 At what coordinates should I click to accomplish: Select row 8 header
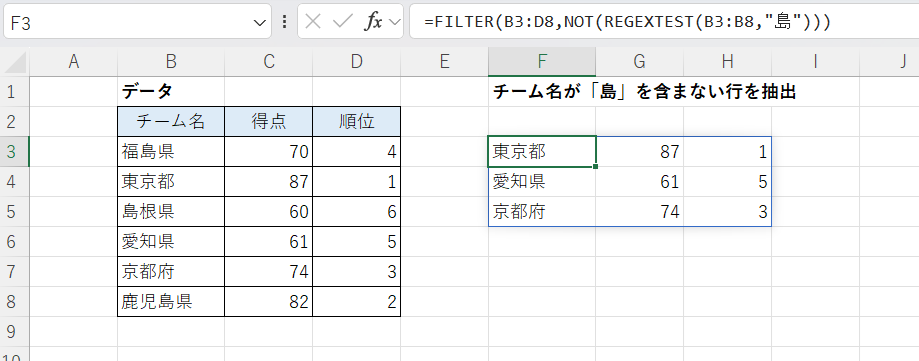(x=15, y=301)
